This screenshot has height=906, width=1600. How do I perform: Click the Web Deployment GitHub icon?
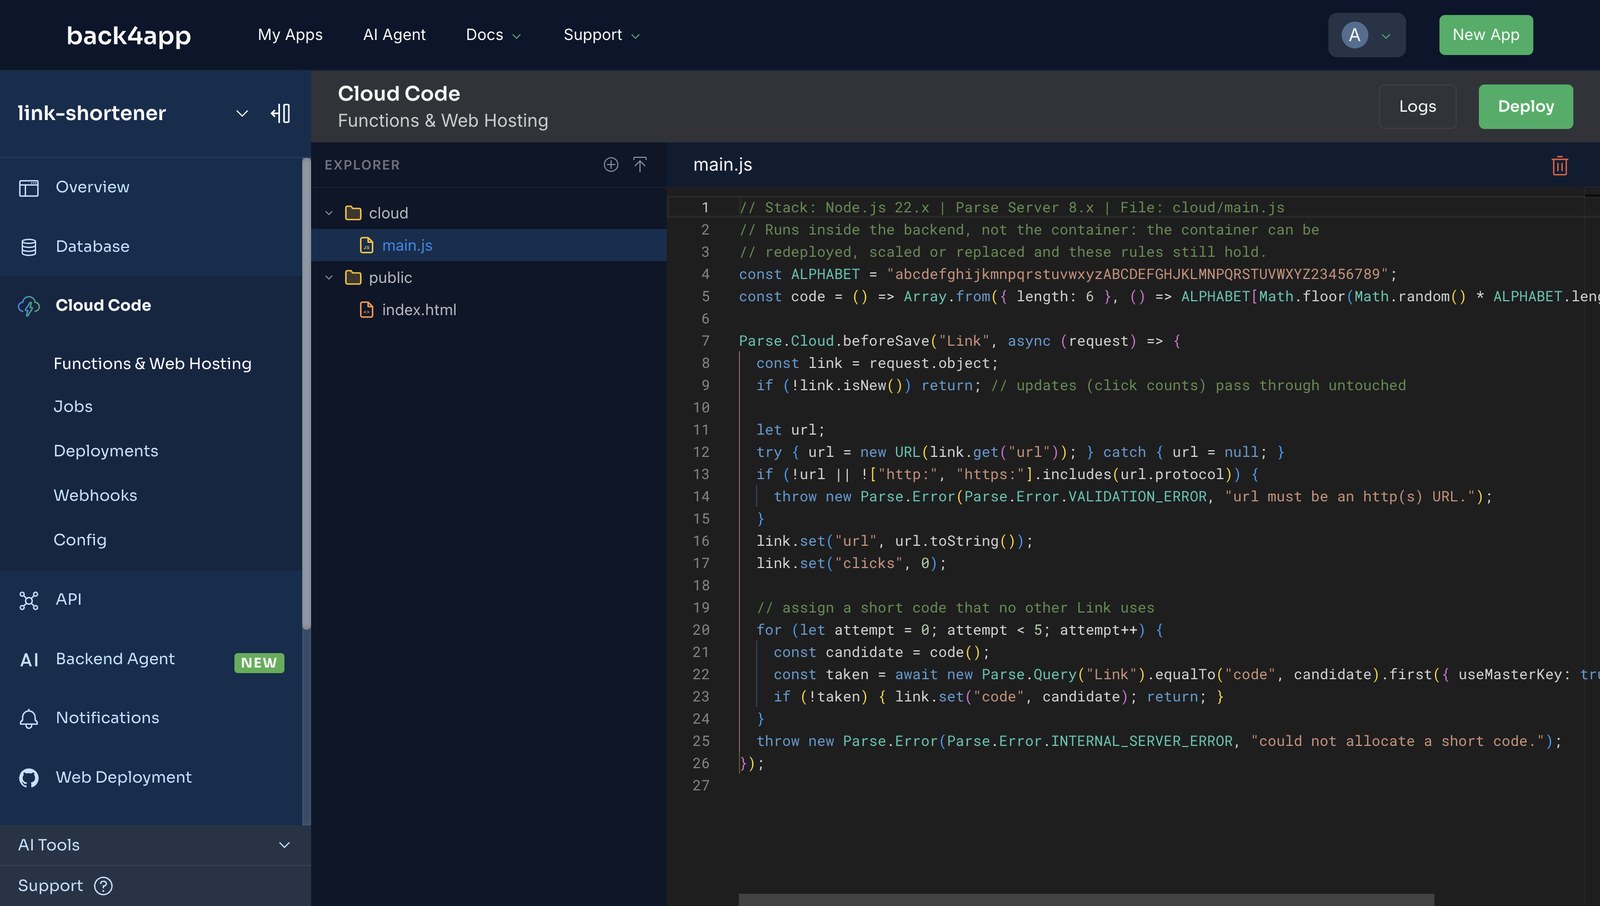pos(29,778)
